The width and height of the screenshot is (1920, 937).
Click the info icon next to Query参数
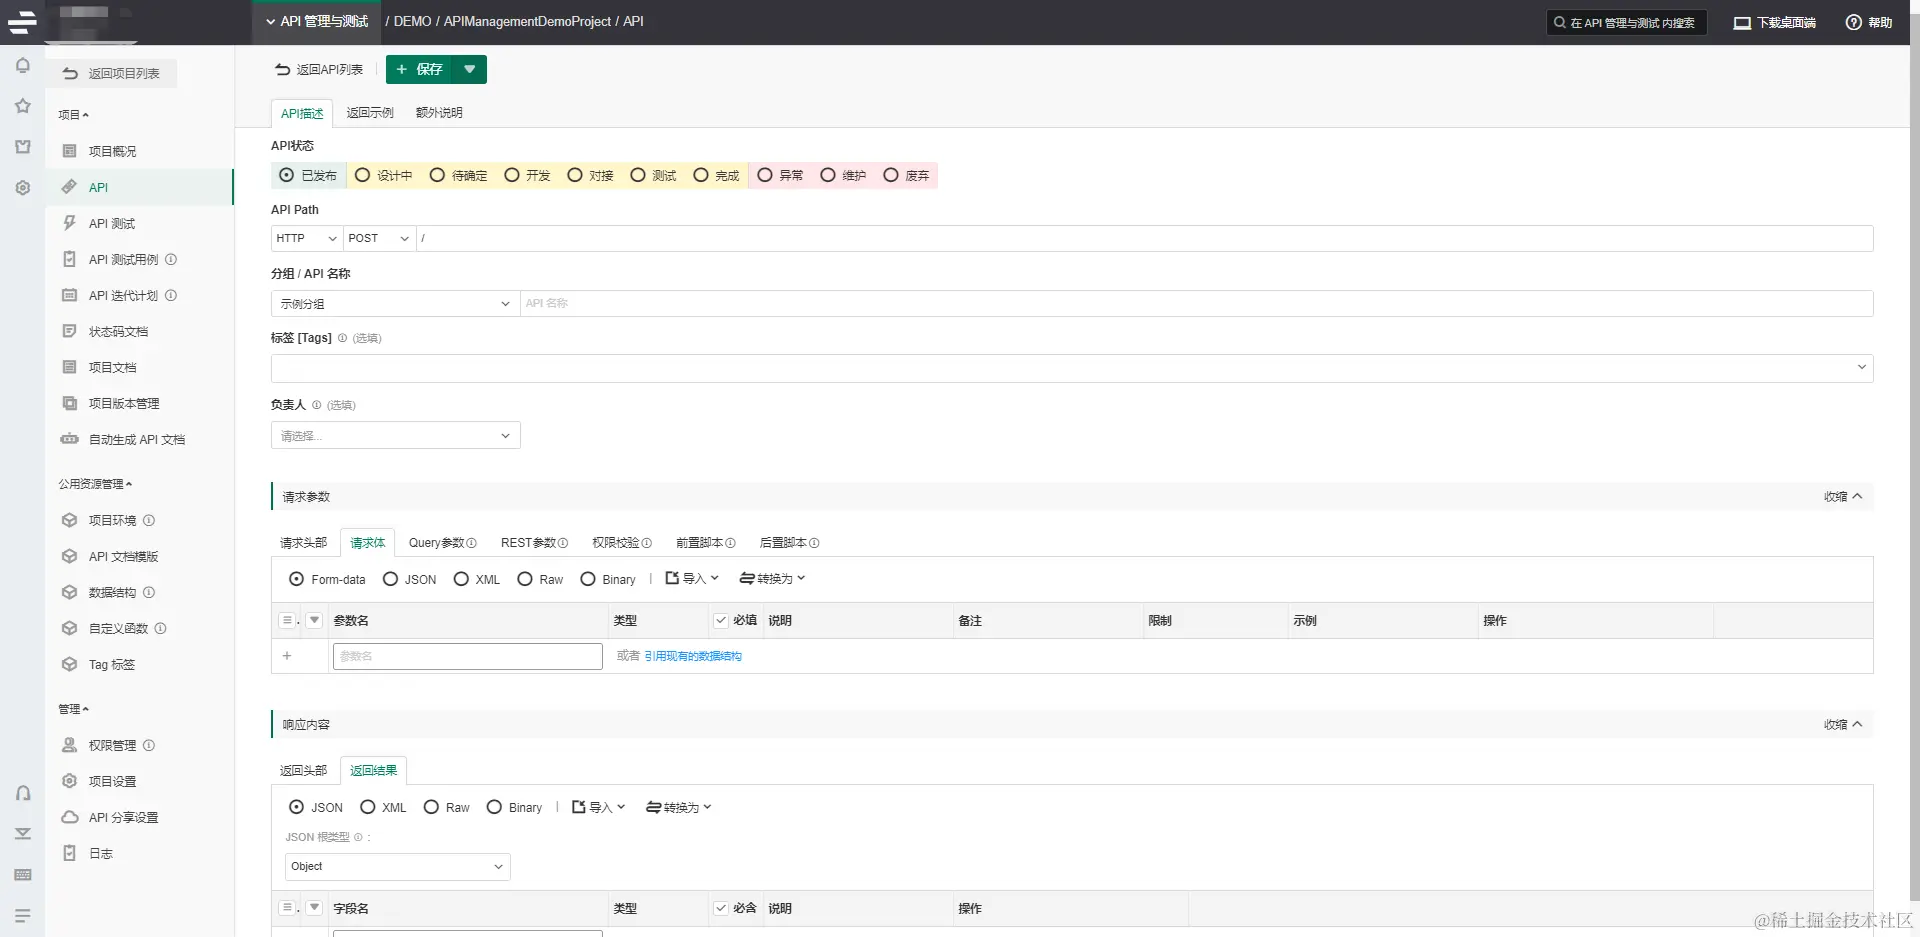[x=471, y=543]
